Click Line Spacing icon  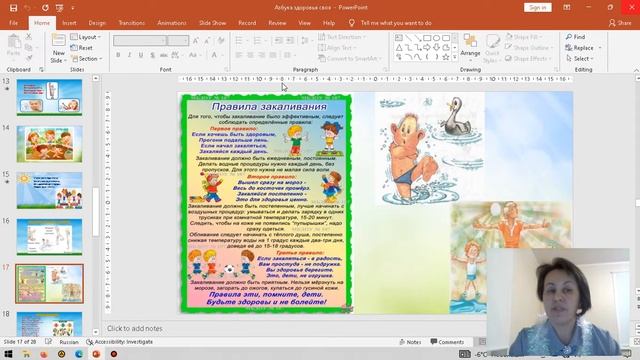[x=305, y=40]
